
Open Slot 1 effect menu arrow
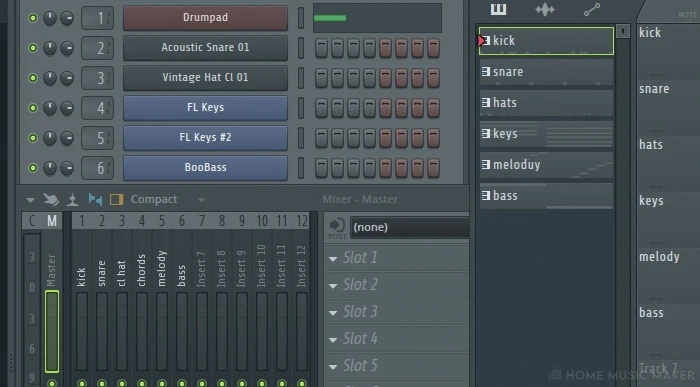[333, 258]
